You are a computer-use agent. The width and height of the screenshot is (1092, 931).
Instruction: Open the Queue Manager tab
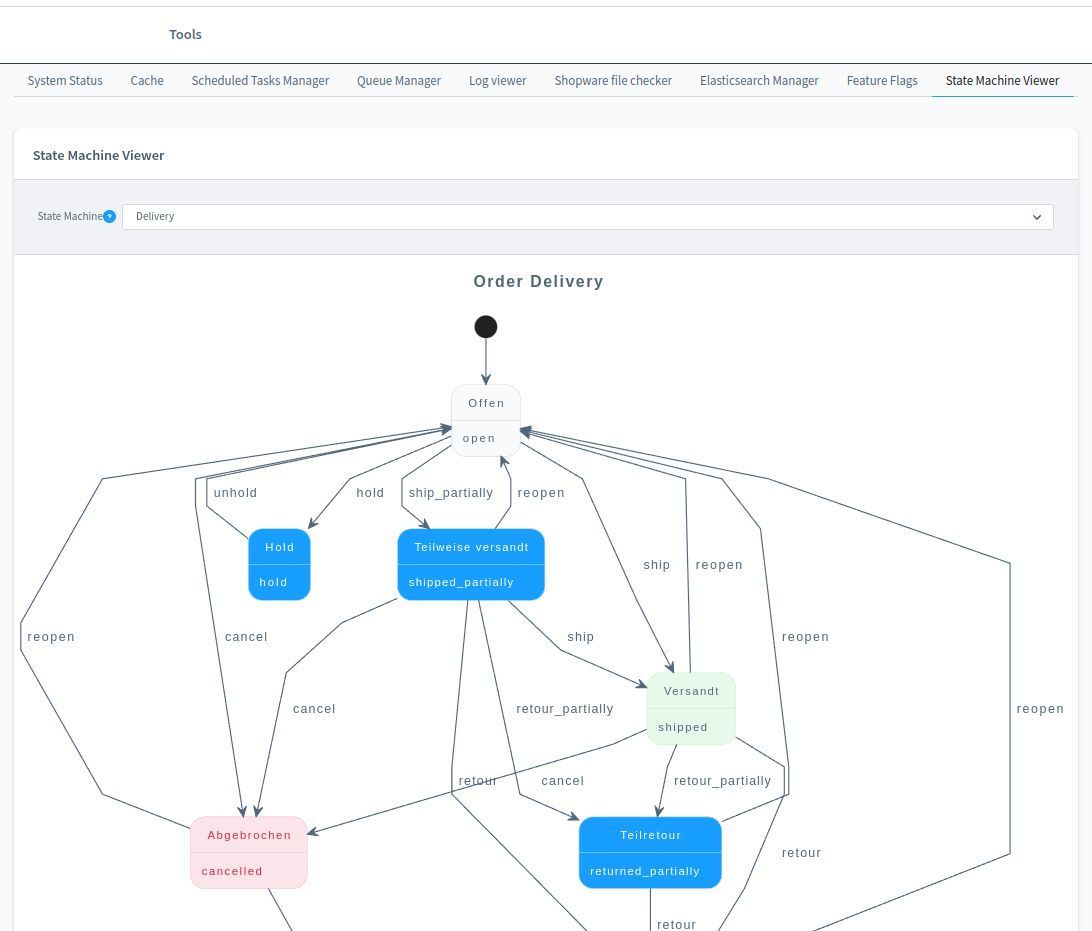pyautogui.click(x=398, y=81)
